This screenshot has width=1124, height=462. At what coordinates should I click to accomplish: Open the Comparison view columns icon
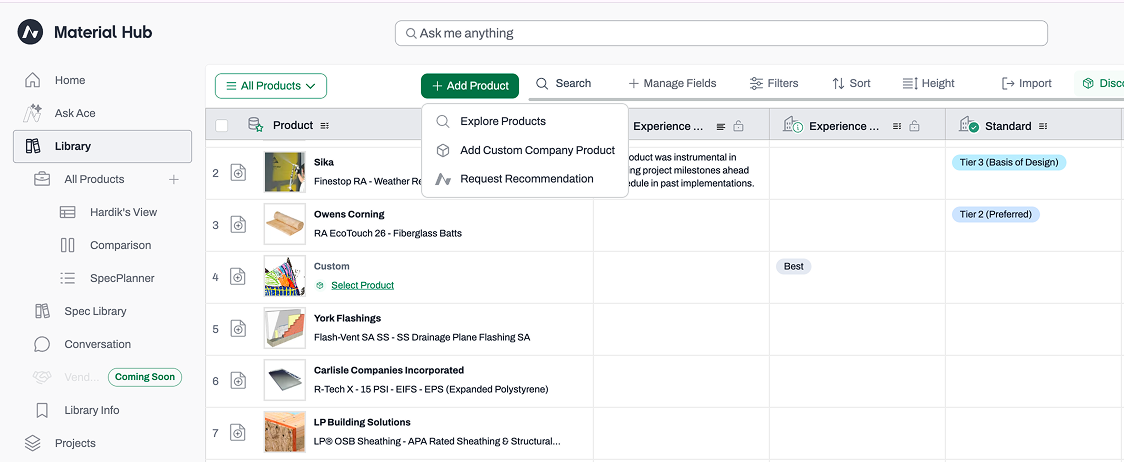click(x=67, y=245)
